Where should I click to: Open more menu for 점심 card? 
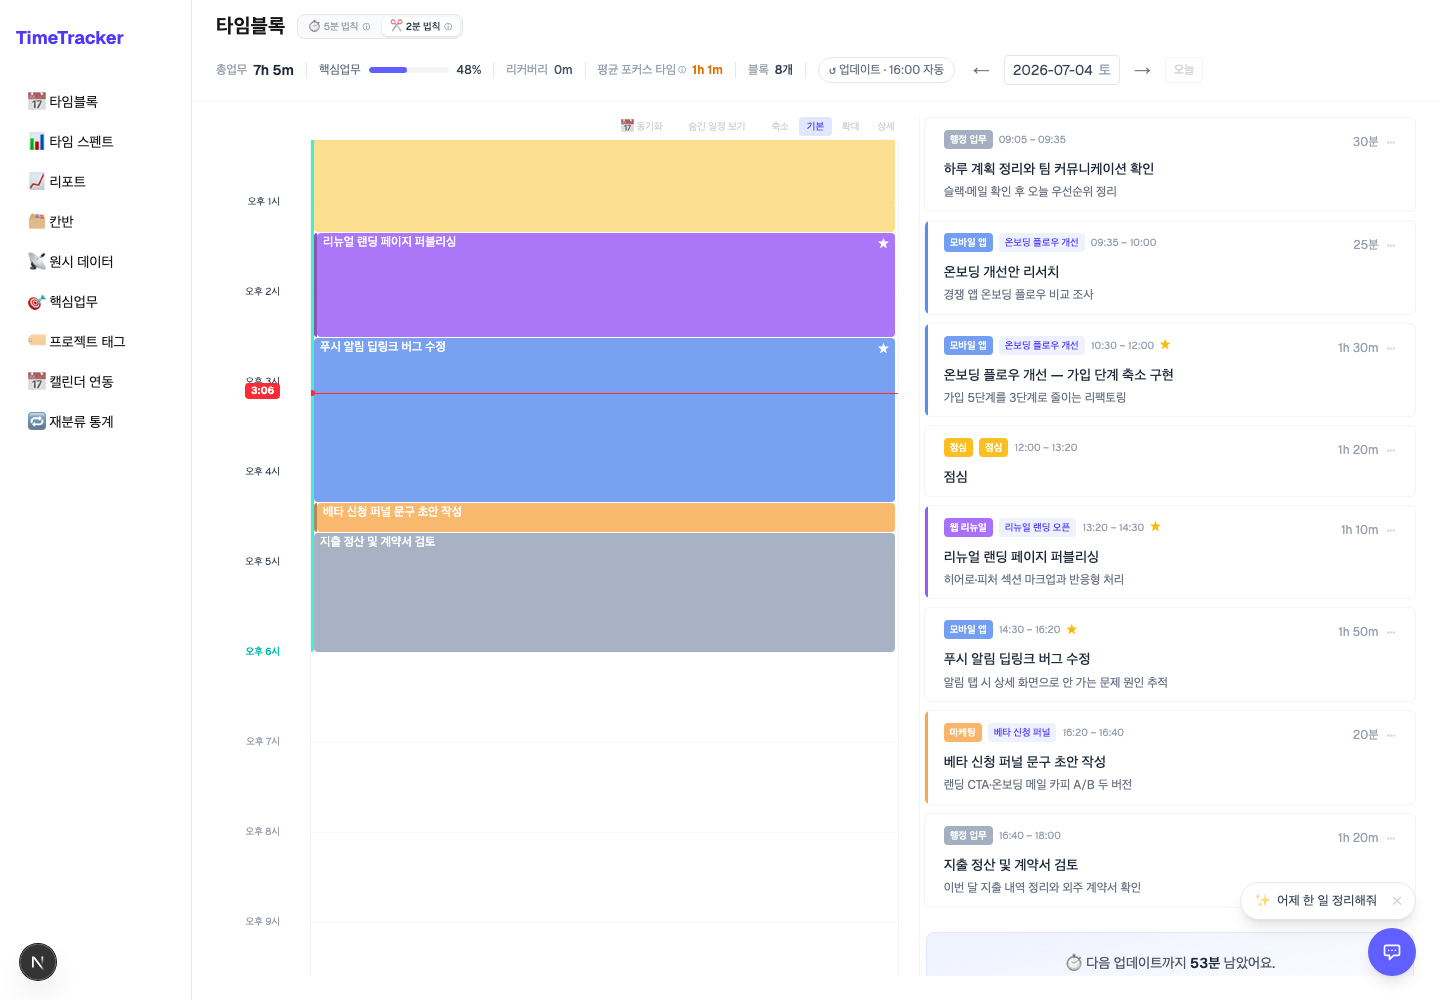pos(1391,450)
